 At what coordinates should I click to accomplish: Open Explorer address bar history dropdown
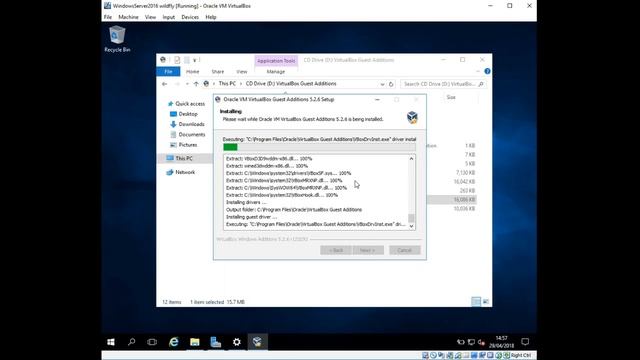point(382,84)
